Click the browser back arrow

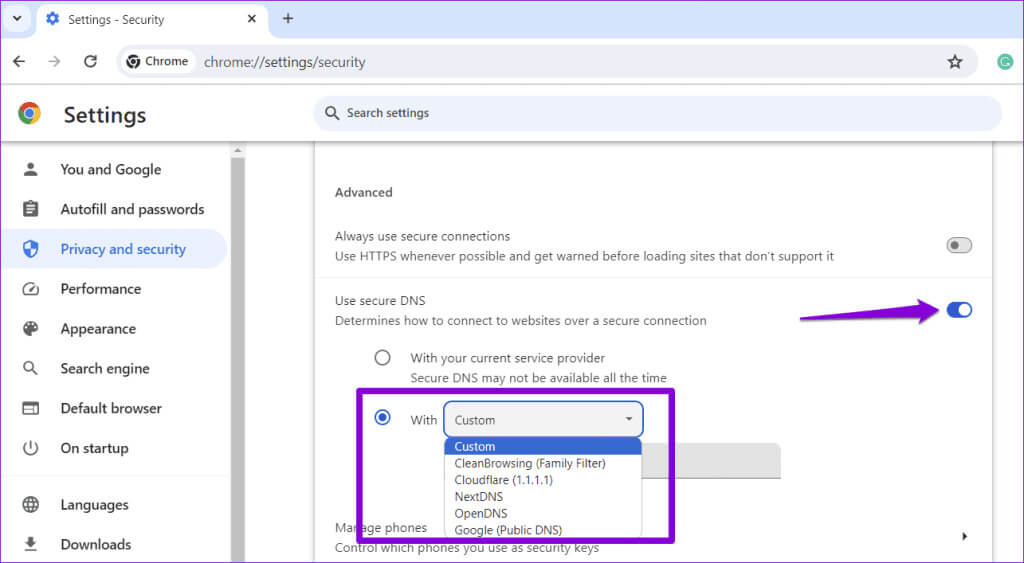point(19,62)
